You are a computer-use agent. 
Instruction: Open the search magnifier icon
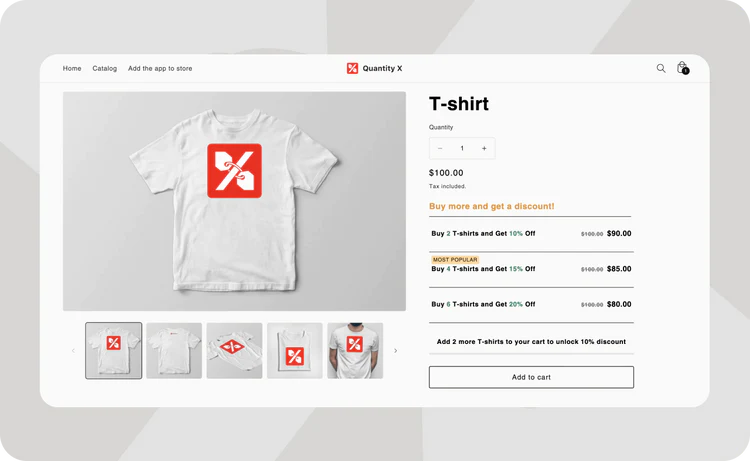pyautogui.click(x=661, y=68)
